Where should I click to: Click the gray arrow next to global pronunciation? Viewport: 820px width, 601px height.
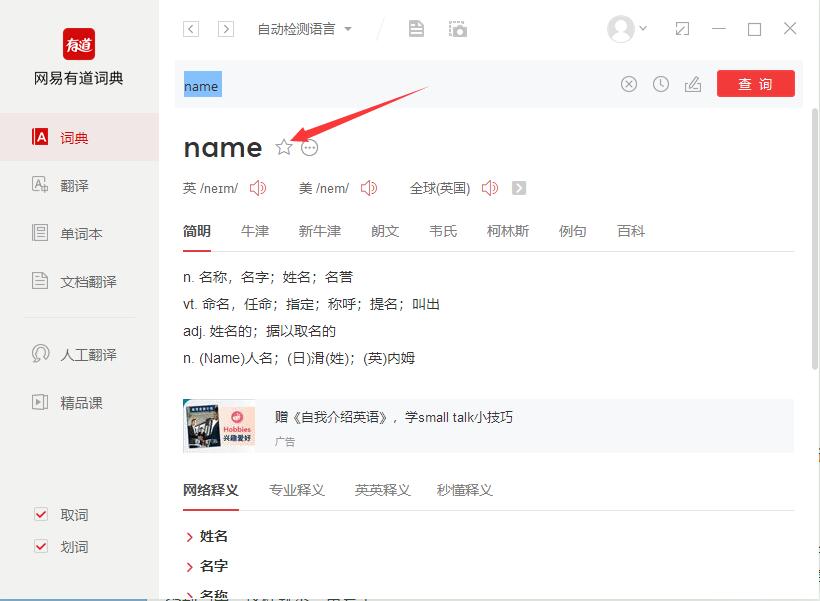pos(519,188)
